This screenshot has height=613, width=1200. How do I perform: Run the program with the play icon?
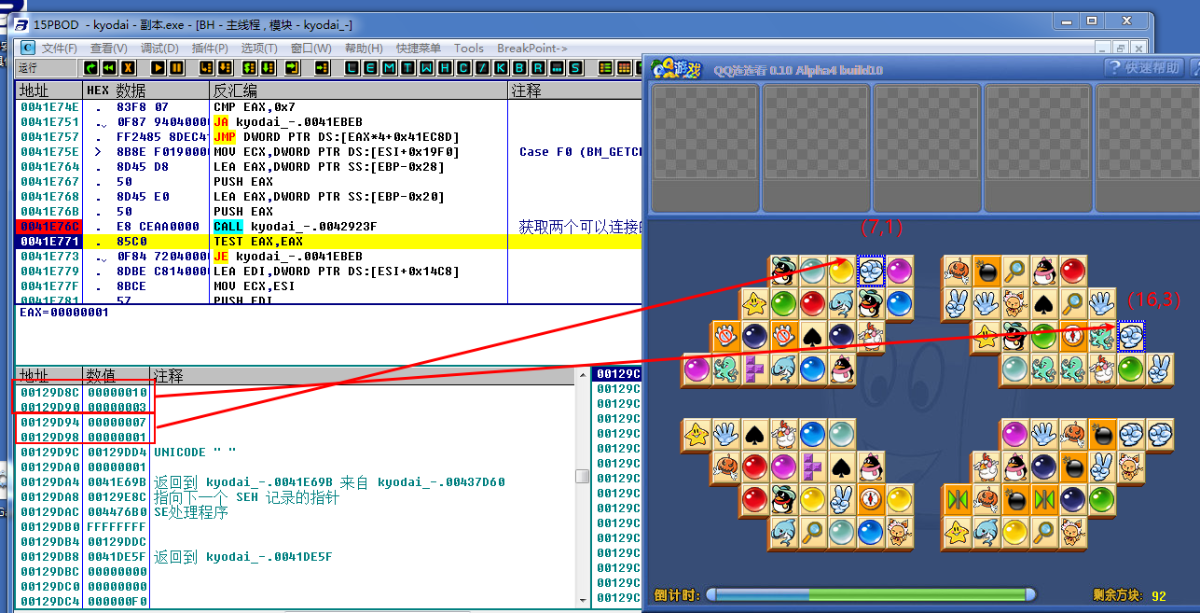click(x=158, y=68)
